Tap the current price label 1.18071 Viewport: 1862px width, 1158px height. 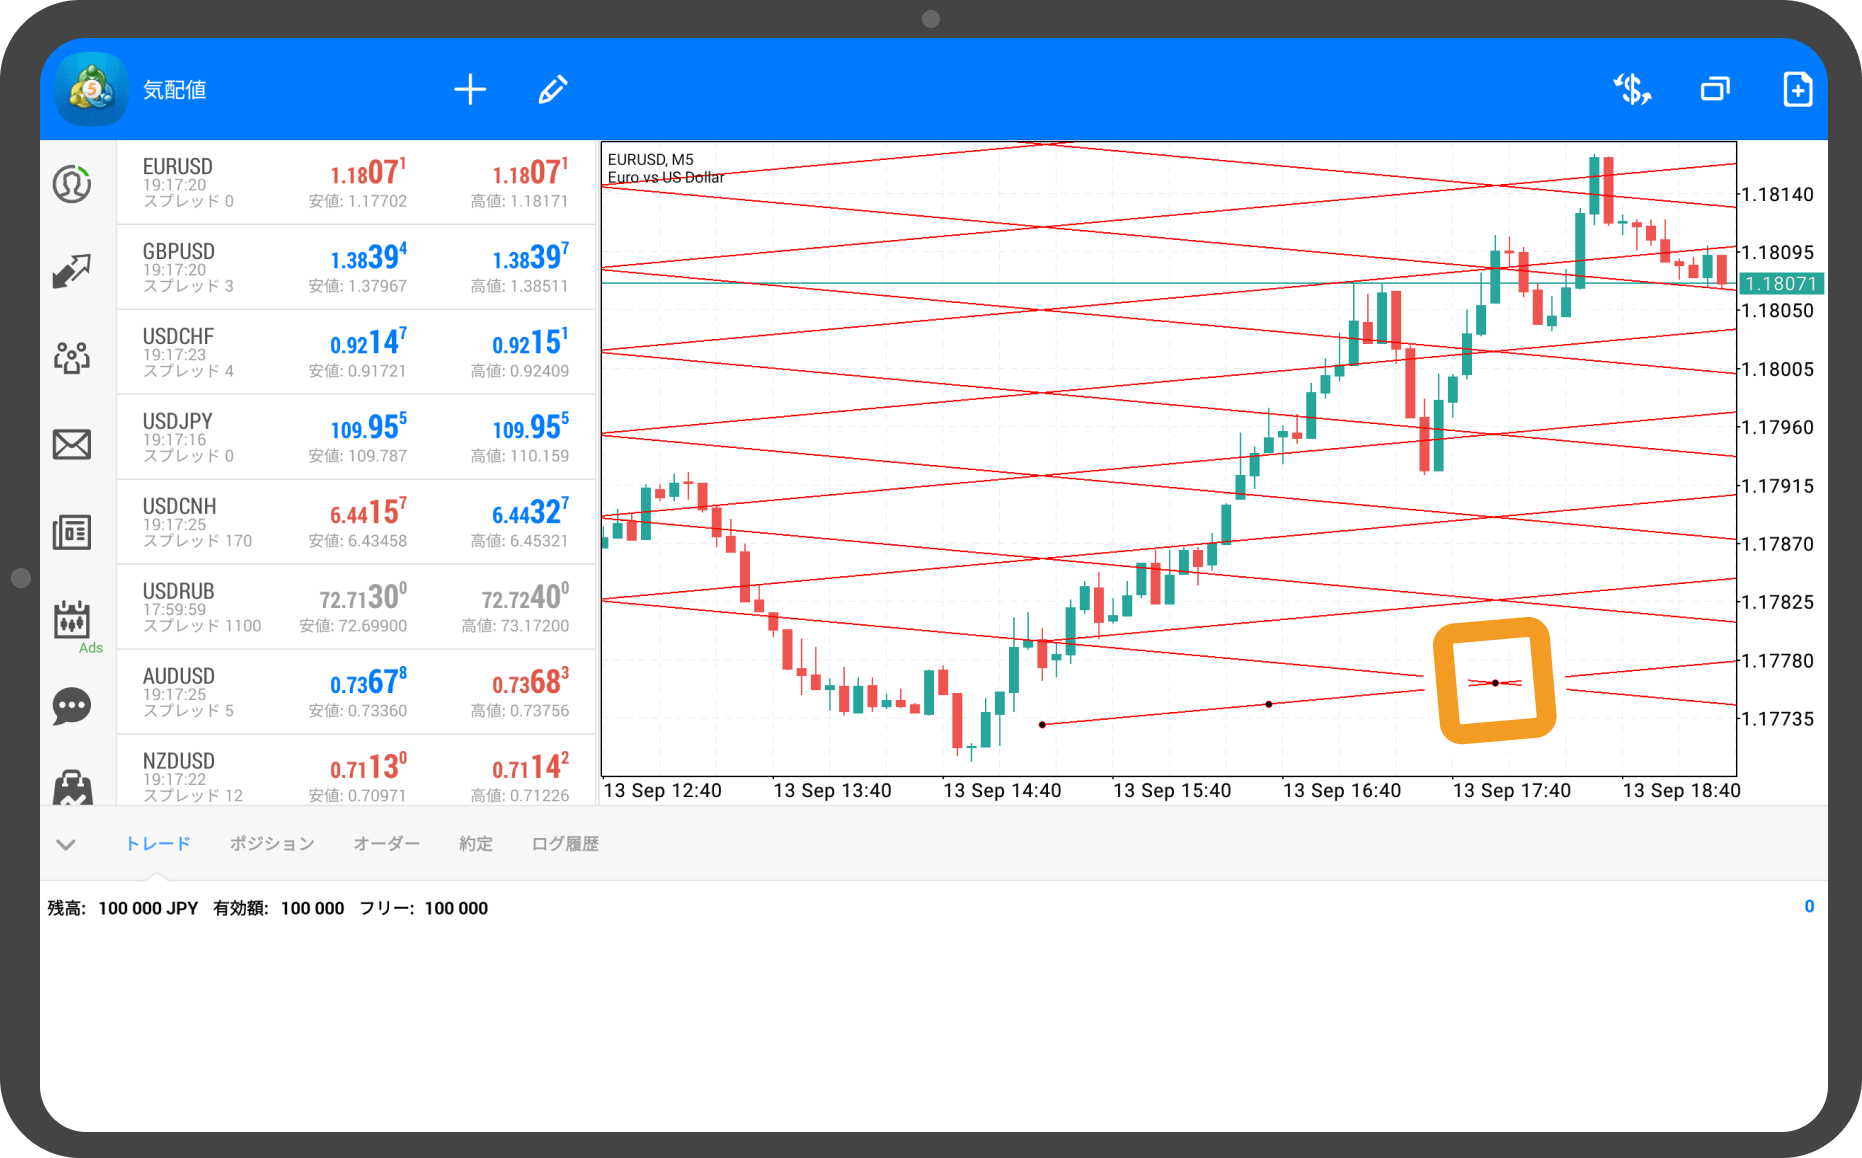[x=1781, y=284]
